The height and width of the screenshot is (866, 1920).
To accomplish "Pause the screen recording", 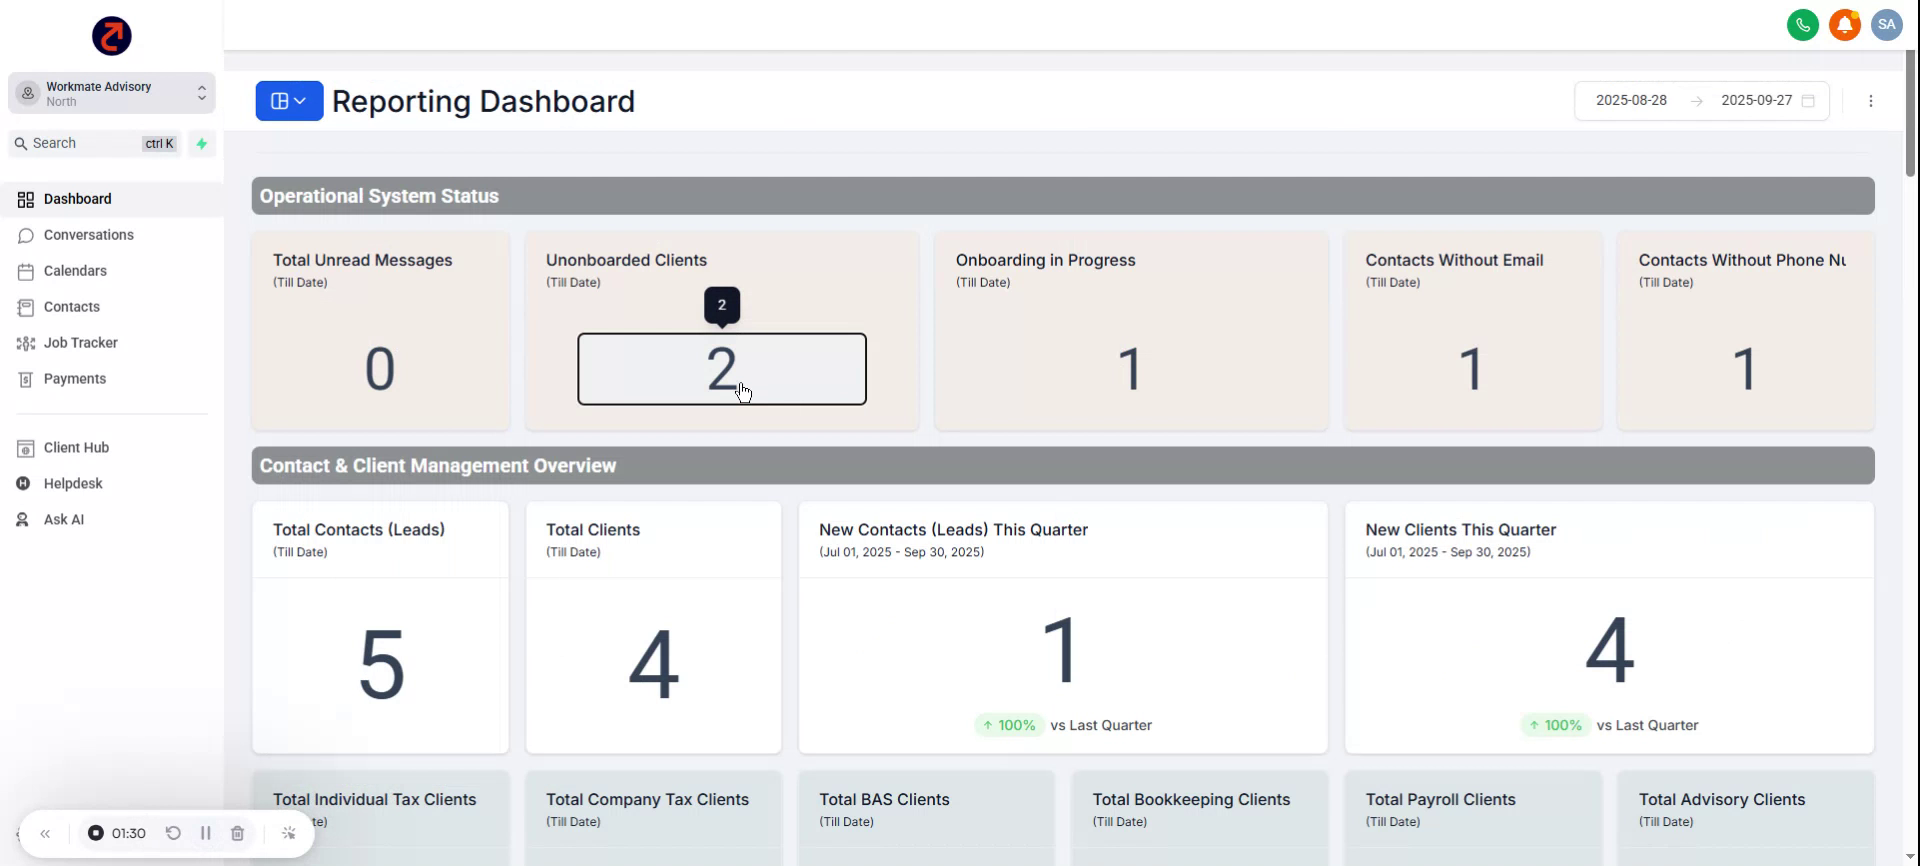I will (205, 833).
